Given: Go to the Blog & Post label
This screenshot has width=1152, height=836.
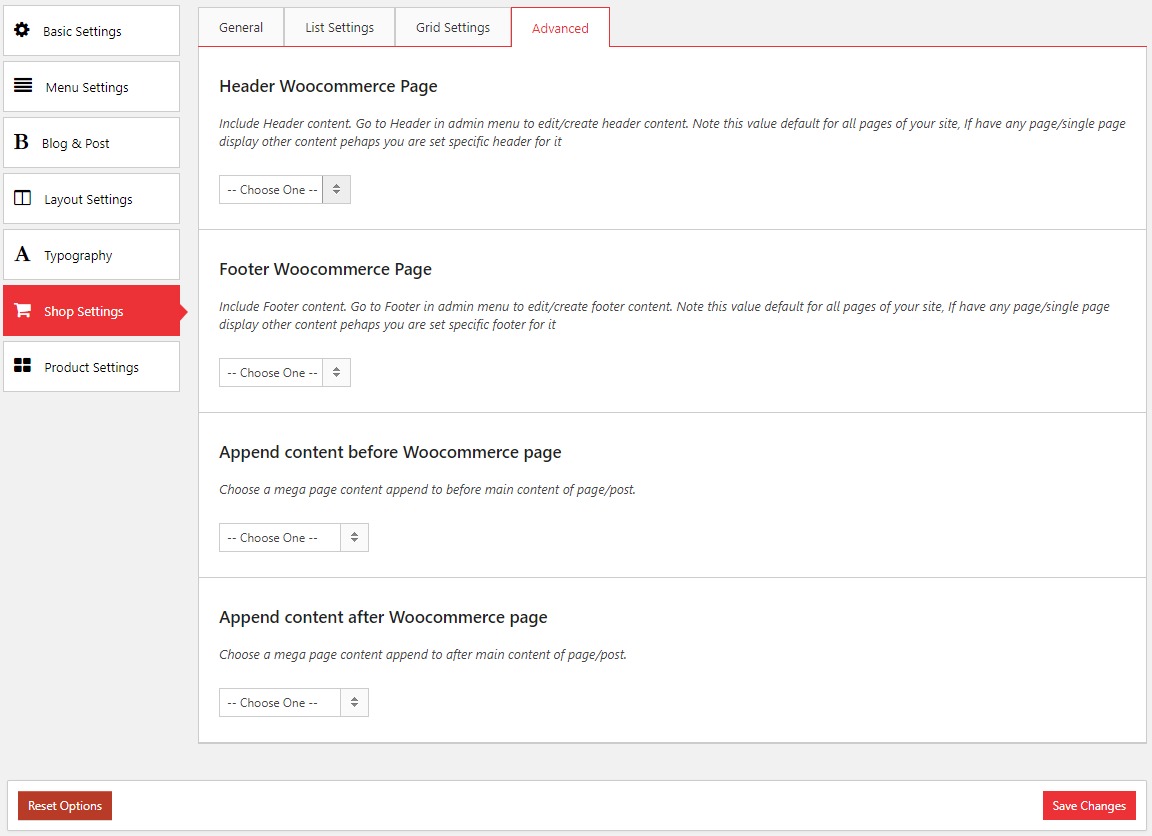Looking at the screenshot, I should 76,143.
